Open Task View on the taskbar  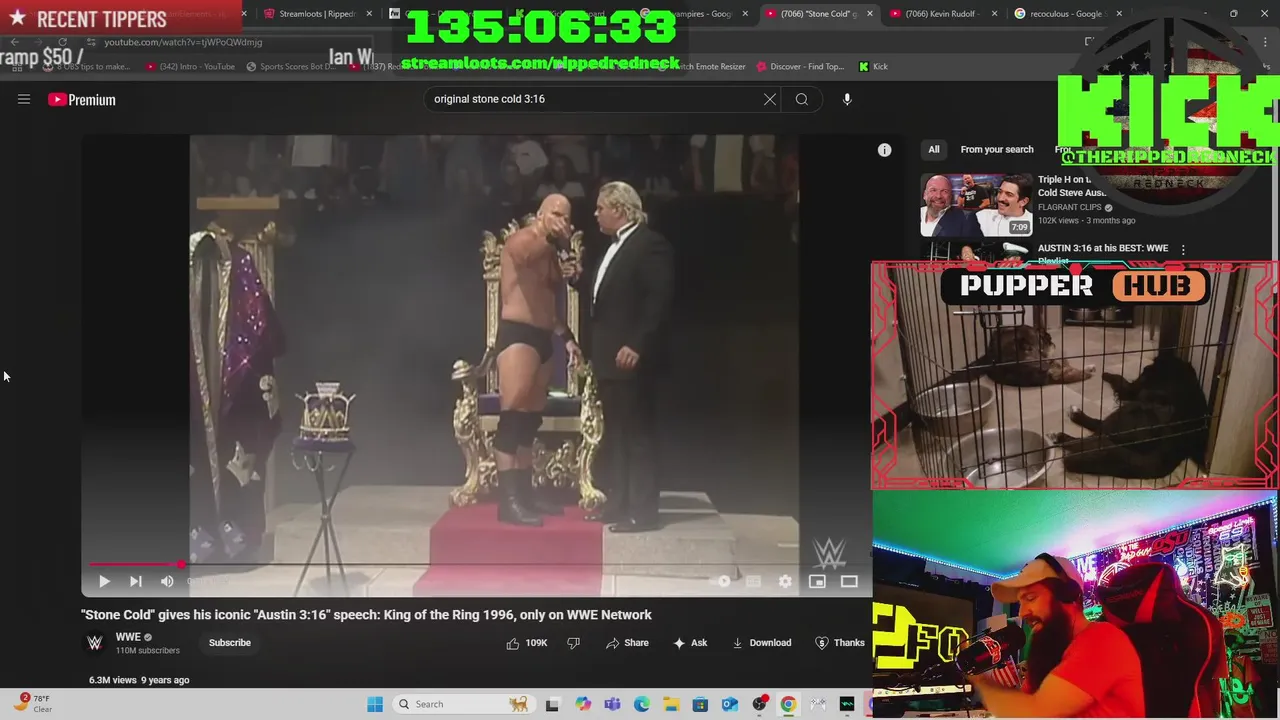552,704
